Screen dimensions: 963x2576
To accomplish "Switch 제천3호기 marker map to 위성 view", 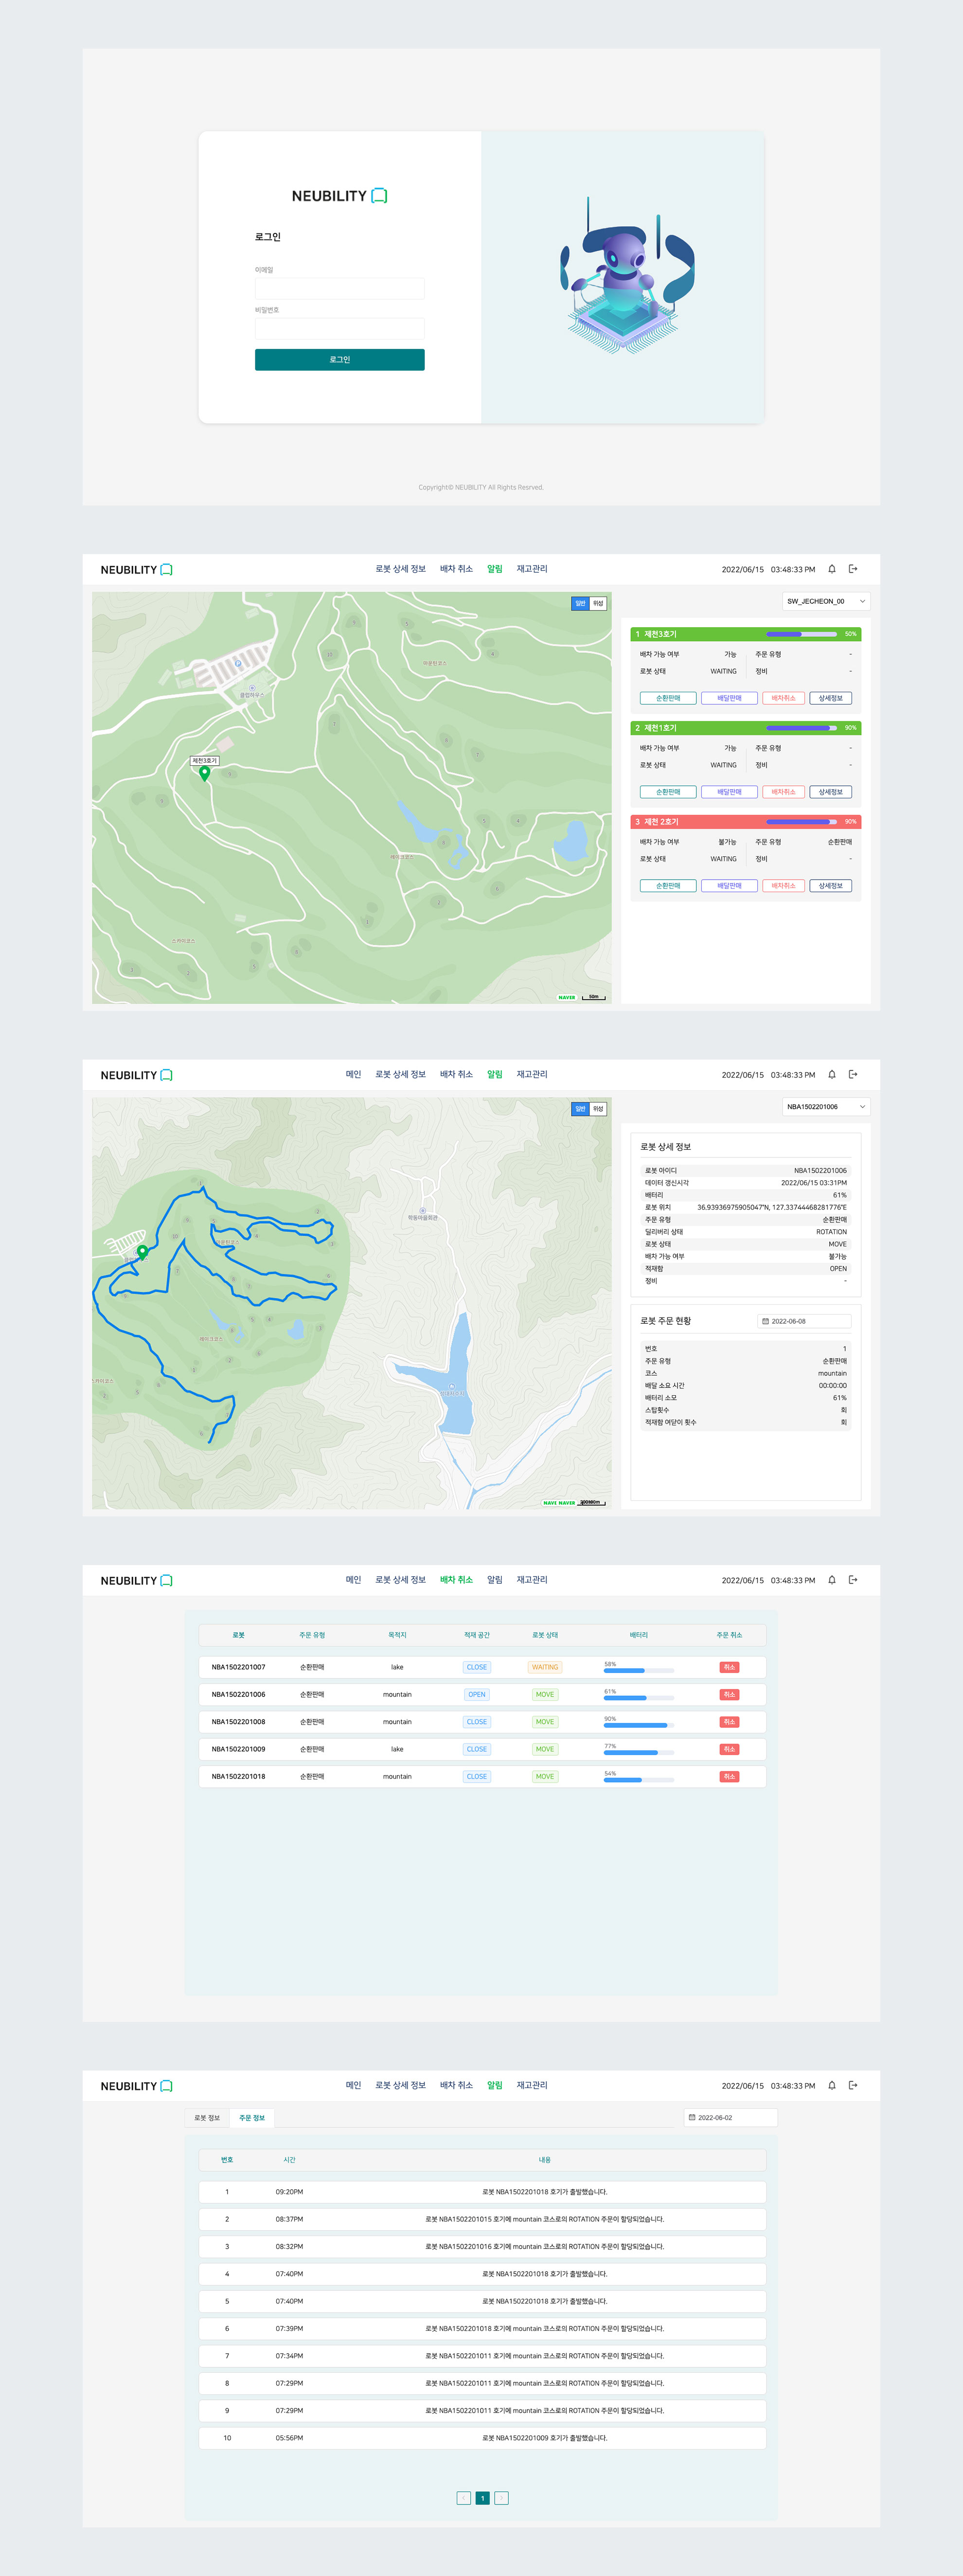I will coord(598,603).
